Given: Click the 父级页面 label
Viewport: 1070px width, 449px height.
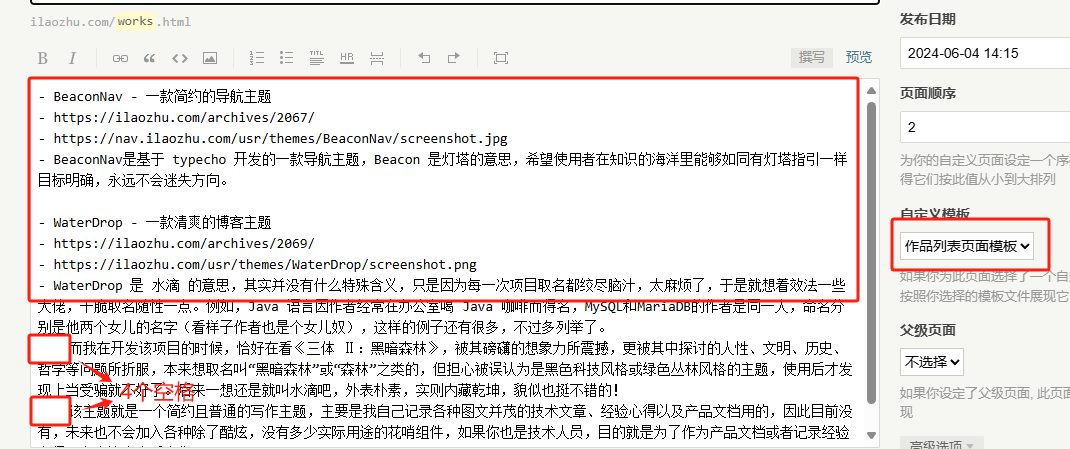Looking at the screenshot, I should pos(927,330).
